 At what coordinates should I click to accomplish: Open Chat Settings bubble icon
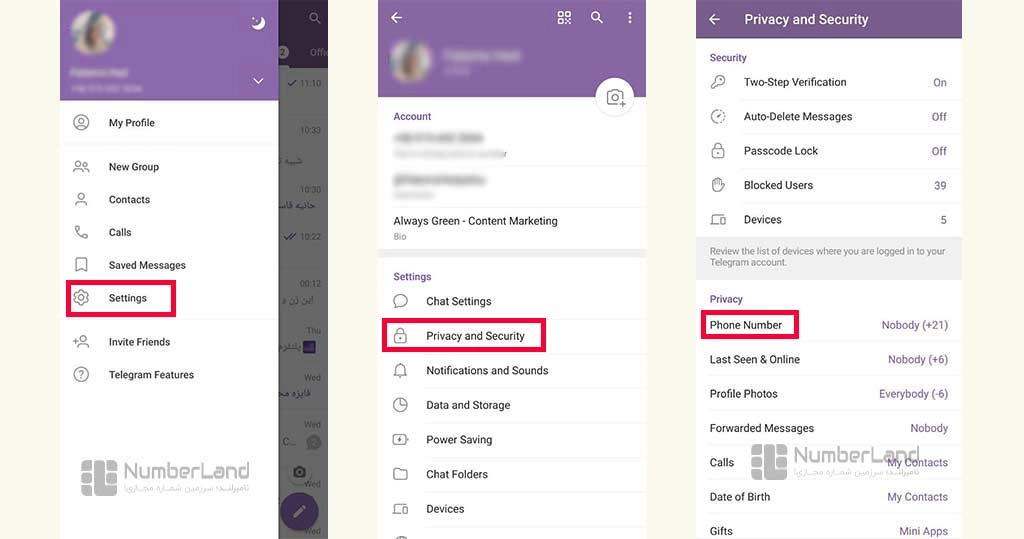[x=400, y=301]
